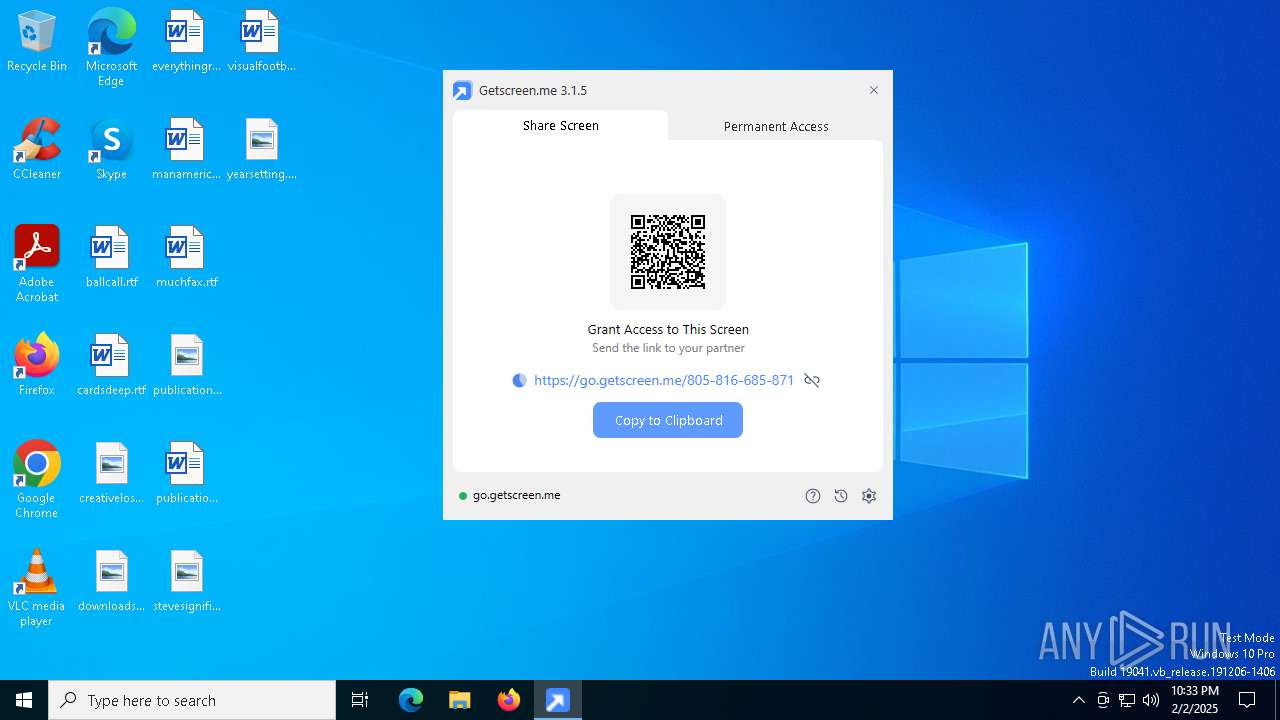1280x720 pixels.
Task: Click the taskbar search box
Action: coord(192,700)
